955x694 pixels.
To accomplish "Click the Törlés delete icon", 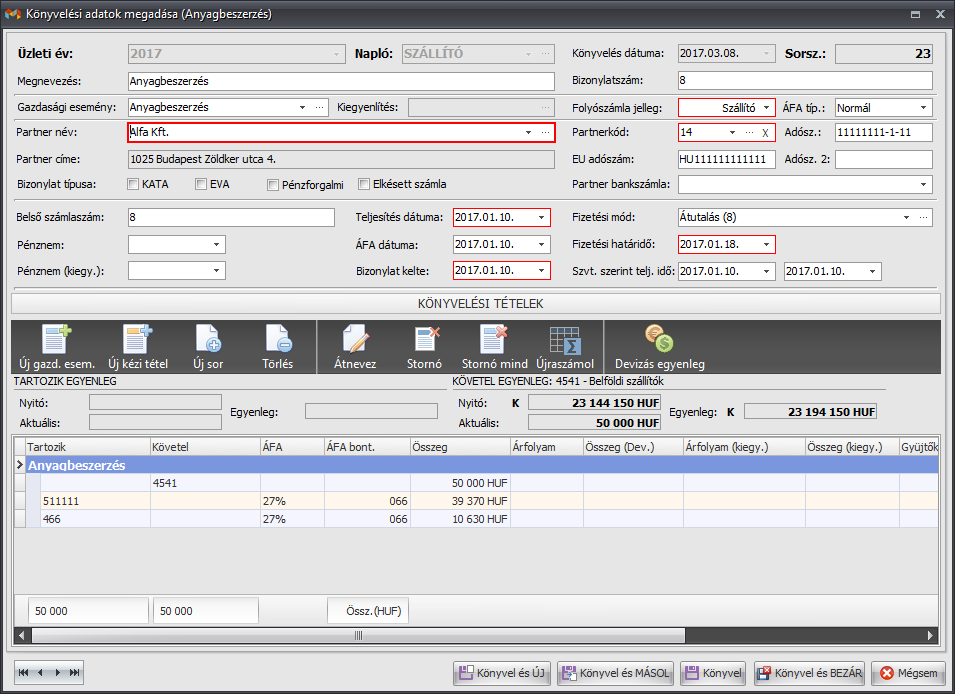I will [x=277, y=339].
